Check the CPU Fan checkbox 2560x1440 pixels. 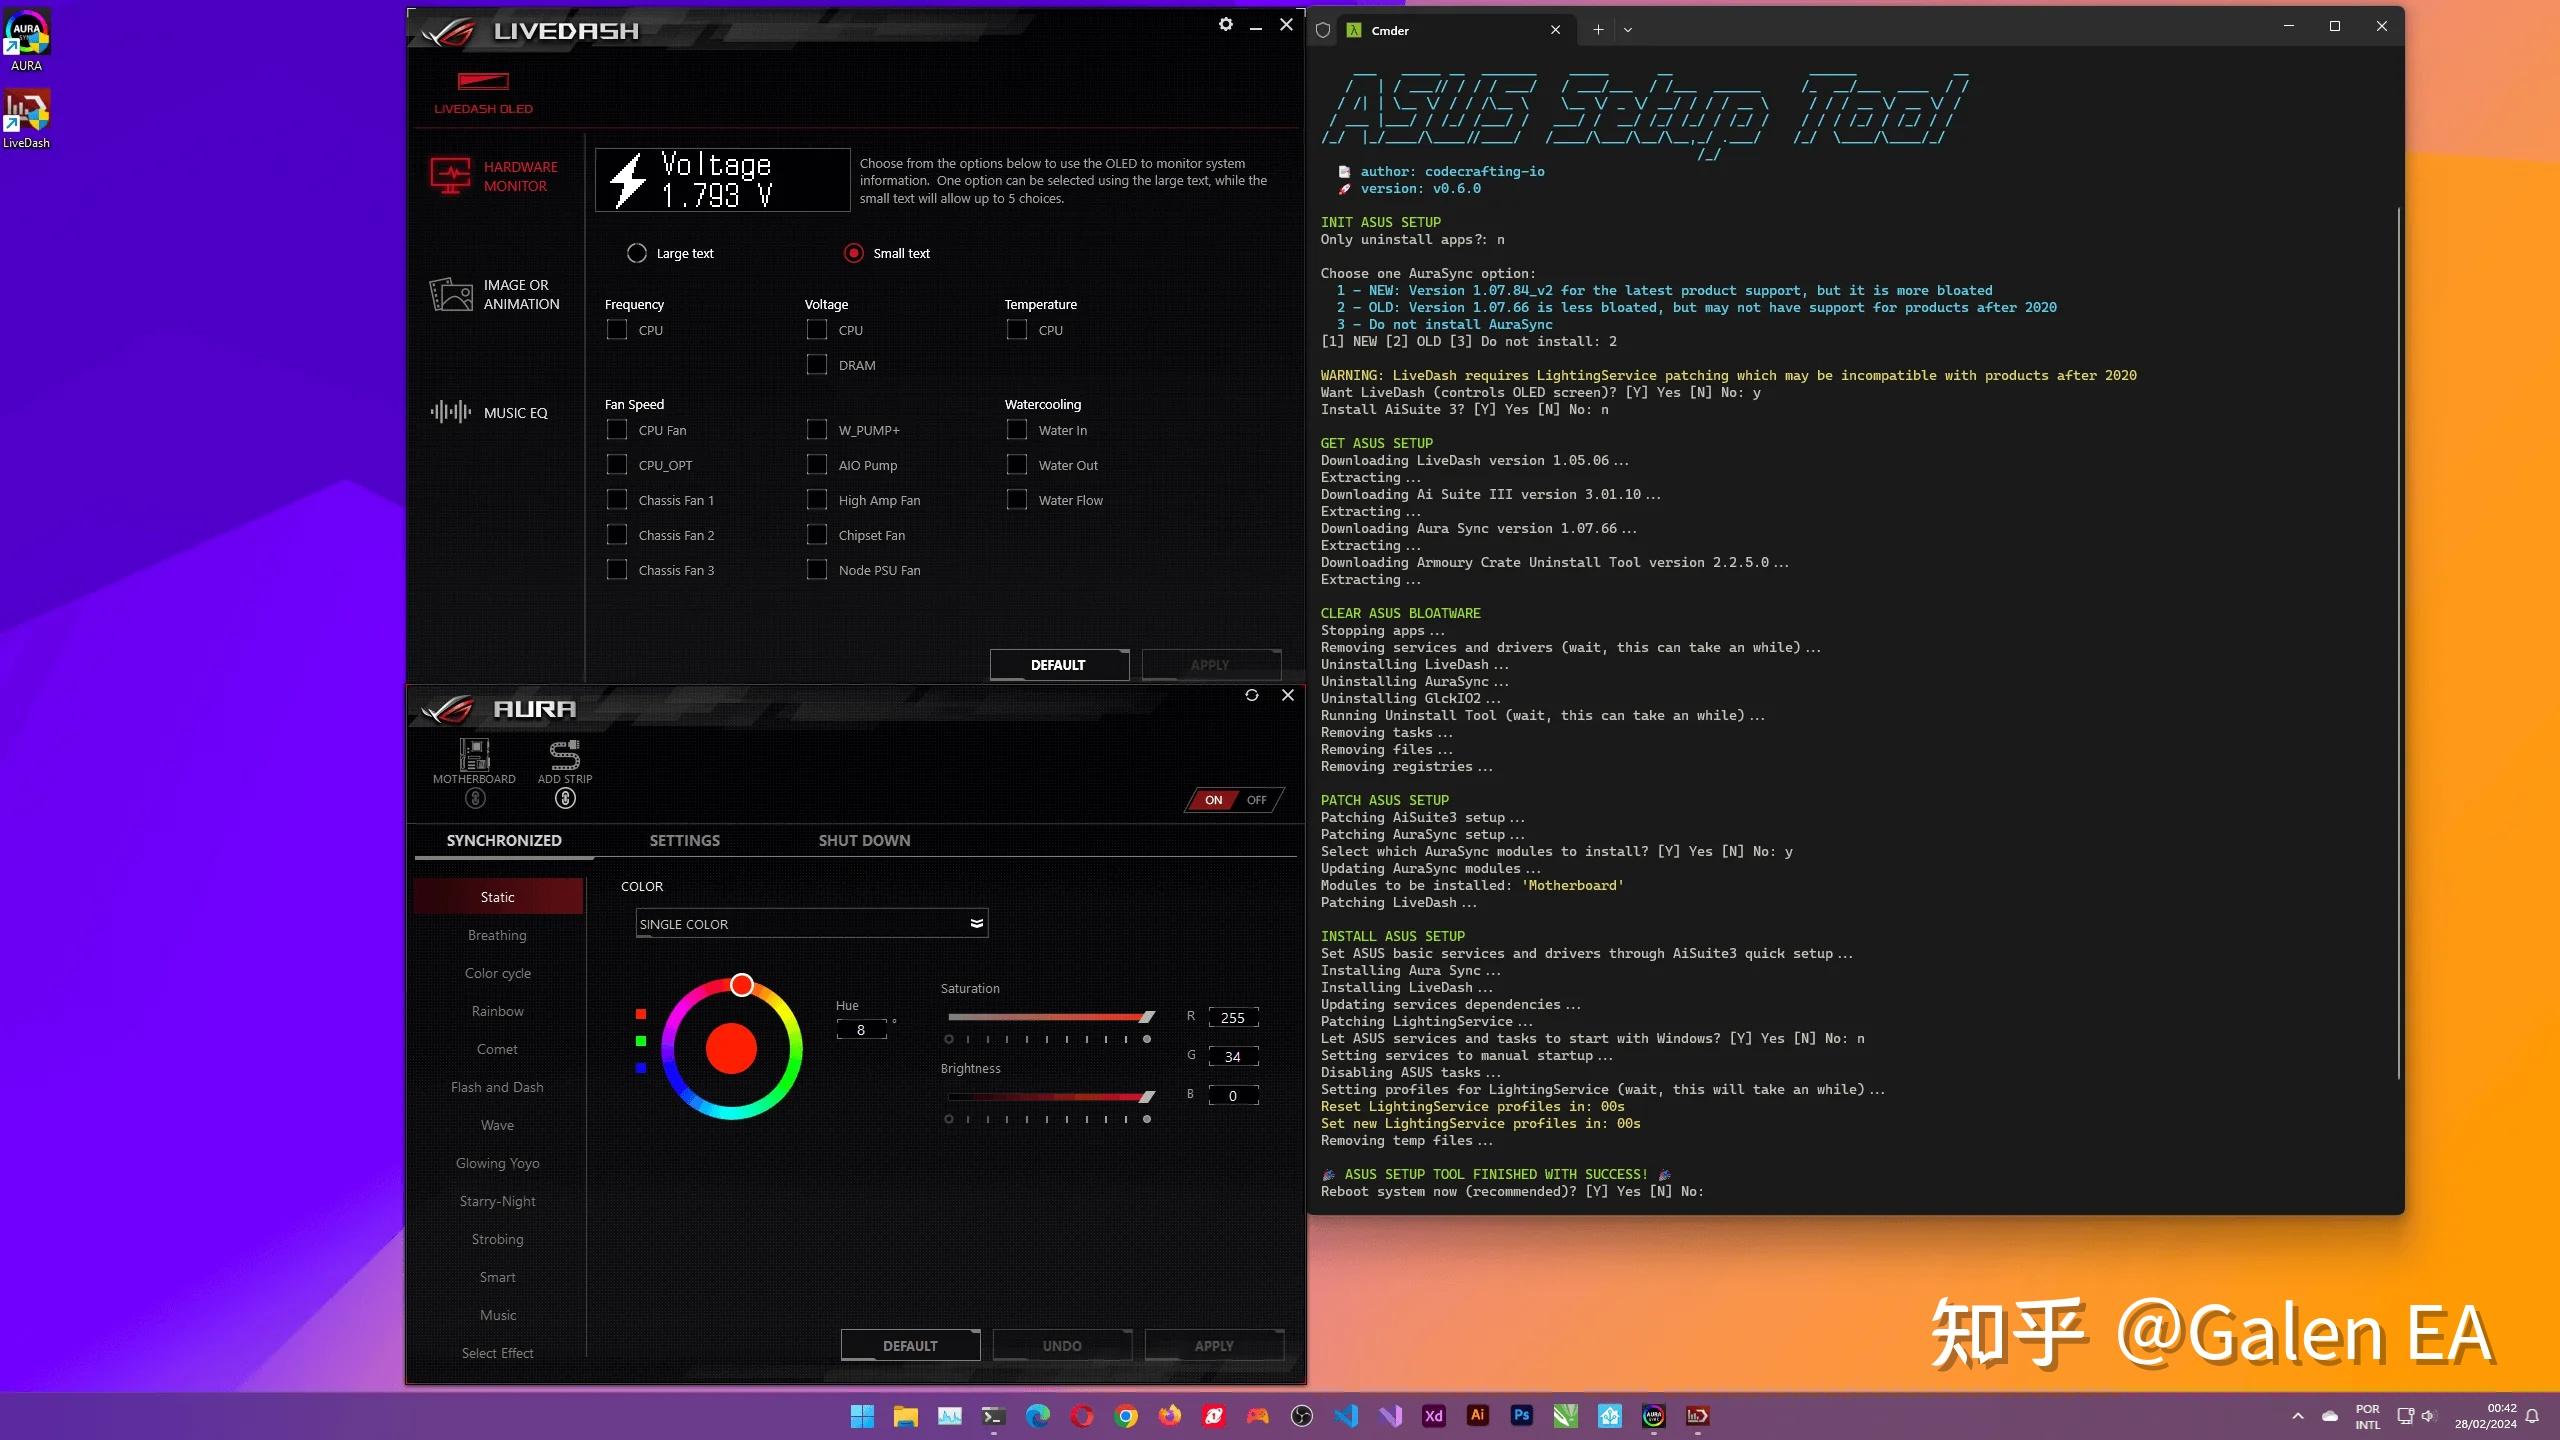pos(617,430)
